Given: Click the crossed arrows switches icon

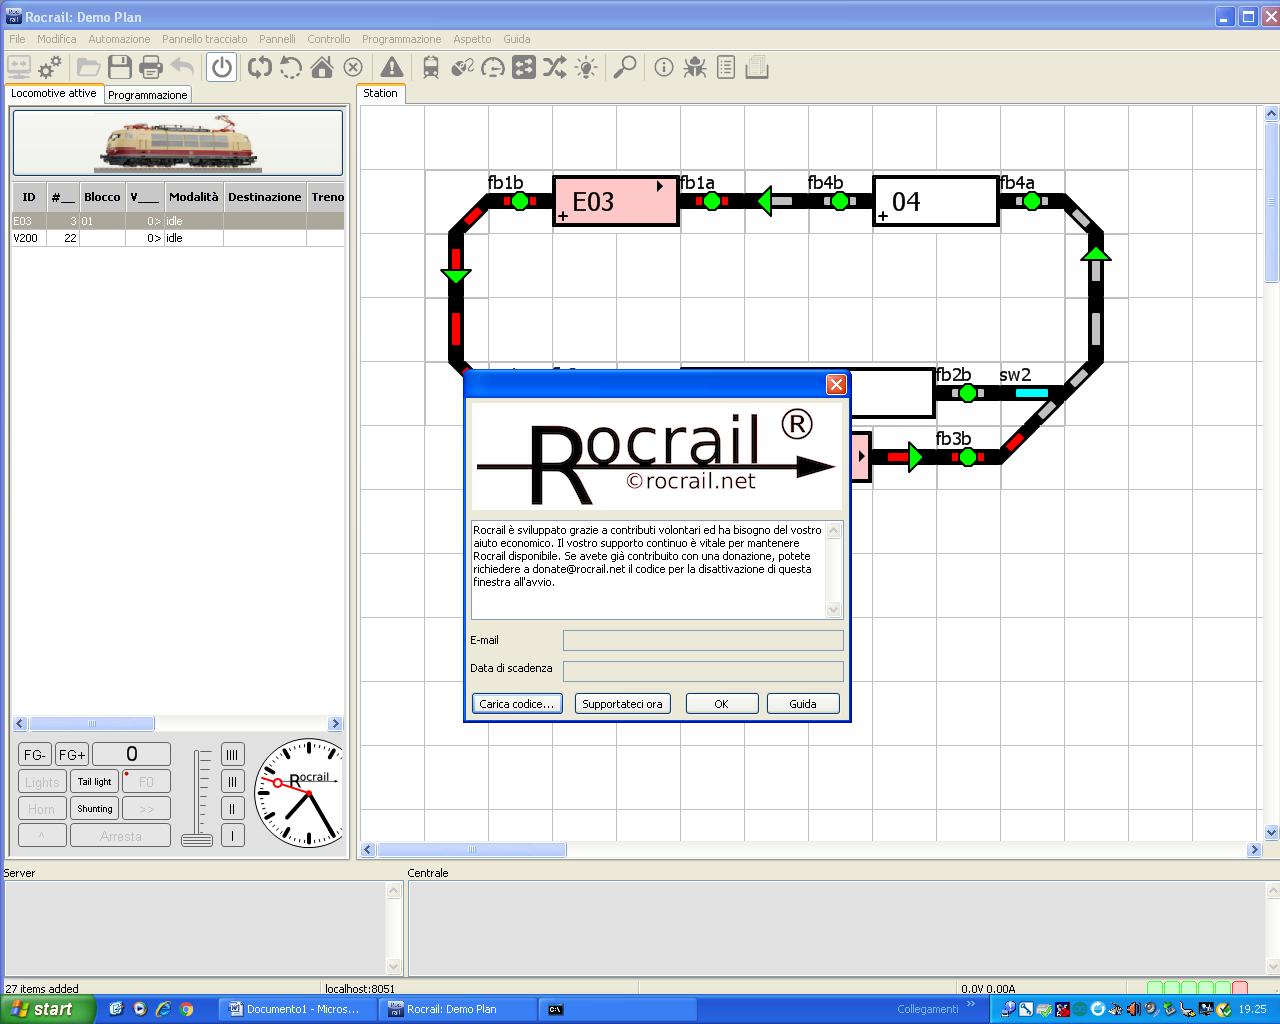Looking at the screenshot, I should (555, 67).
